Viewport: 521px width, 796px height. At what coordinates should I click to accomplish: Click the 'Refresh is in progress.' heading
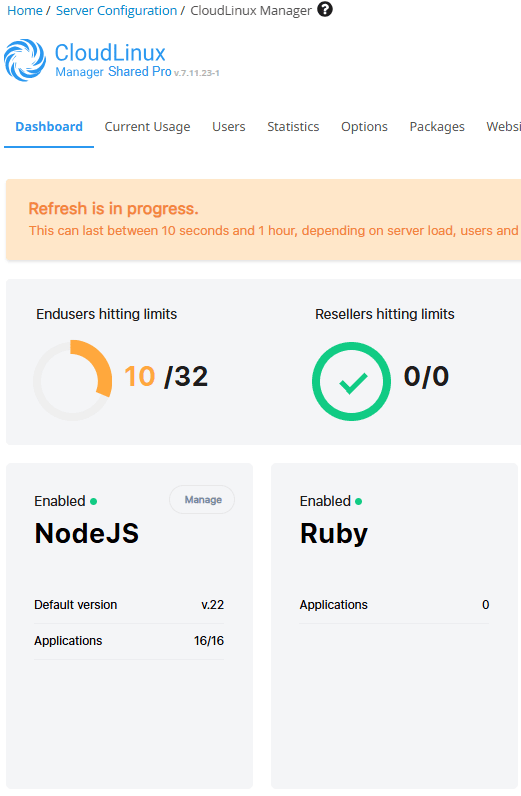[x=113, y=209]
